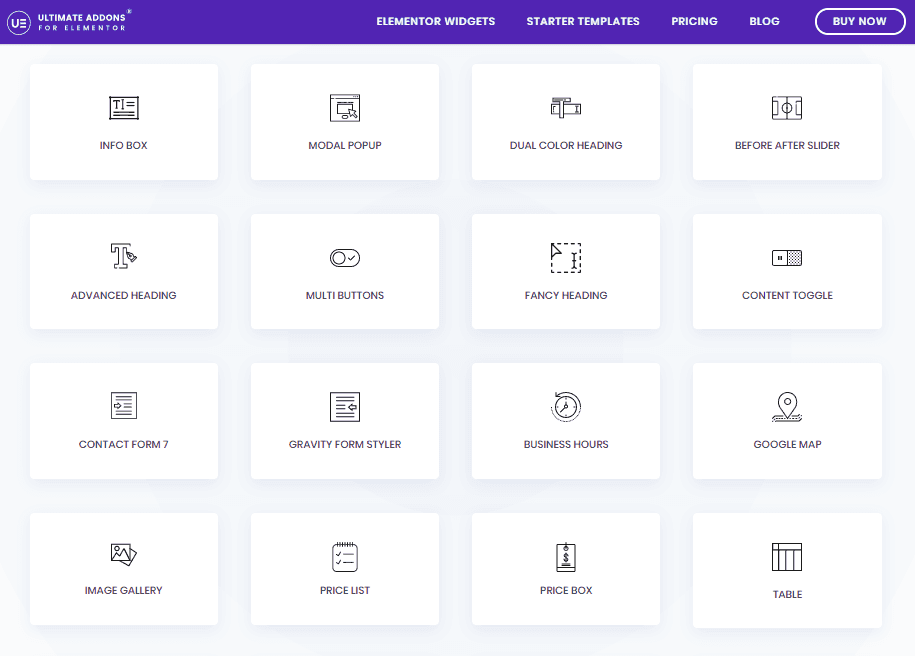The height and width of the screenshot is (656, 915).
Task: Select the Google Map text label
Action: pyautogui.click(x=787, y=444)
